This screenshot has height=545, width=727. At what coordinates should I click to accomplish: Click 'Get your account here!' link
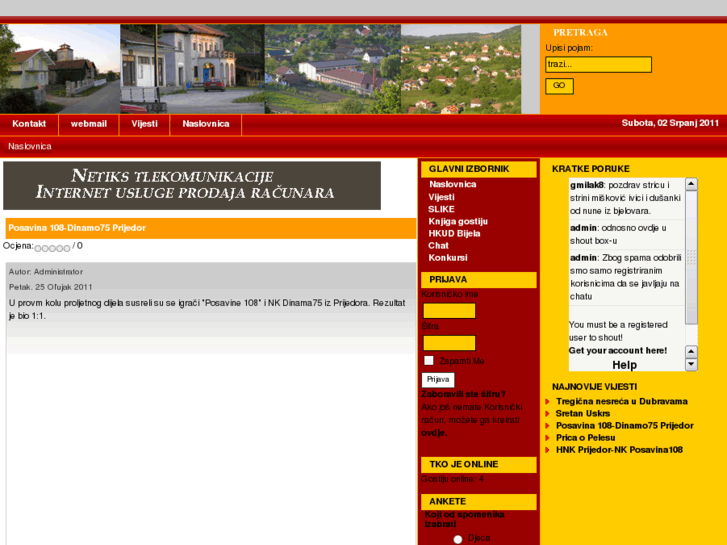click(618, 351)
